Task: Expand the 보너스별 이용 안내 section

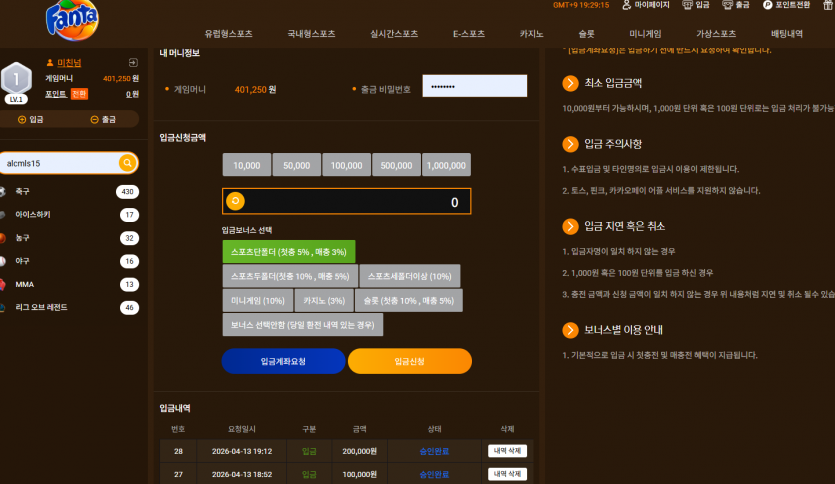Action: pos(570,330)
